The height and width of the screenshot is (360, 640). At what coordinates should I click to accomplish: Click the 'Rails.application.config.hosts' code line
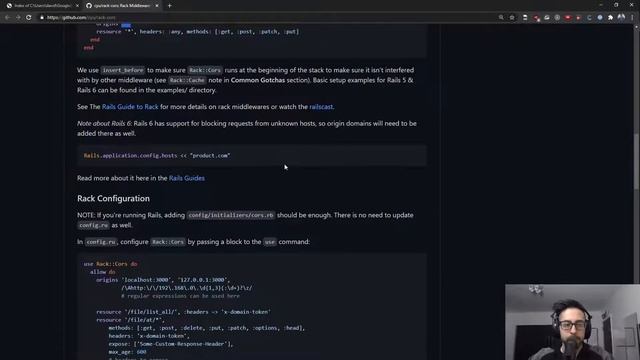coord(157,156)
